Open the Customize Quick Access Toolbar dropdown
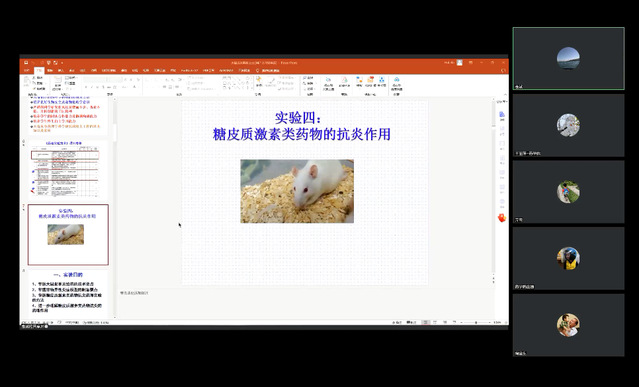639x387 pixels. click(62, 63)
